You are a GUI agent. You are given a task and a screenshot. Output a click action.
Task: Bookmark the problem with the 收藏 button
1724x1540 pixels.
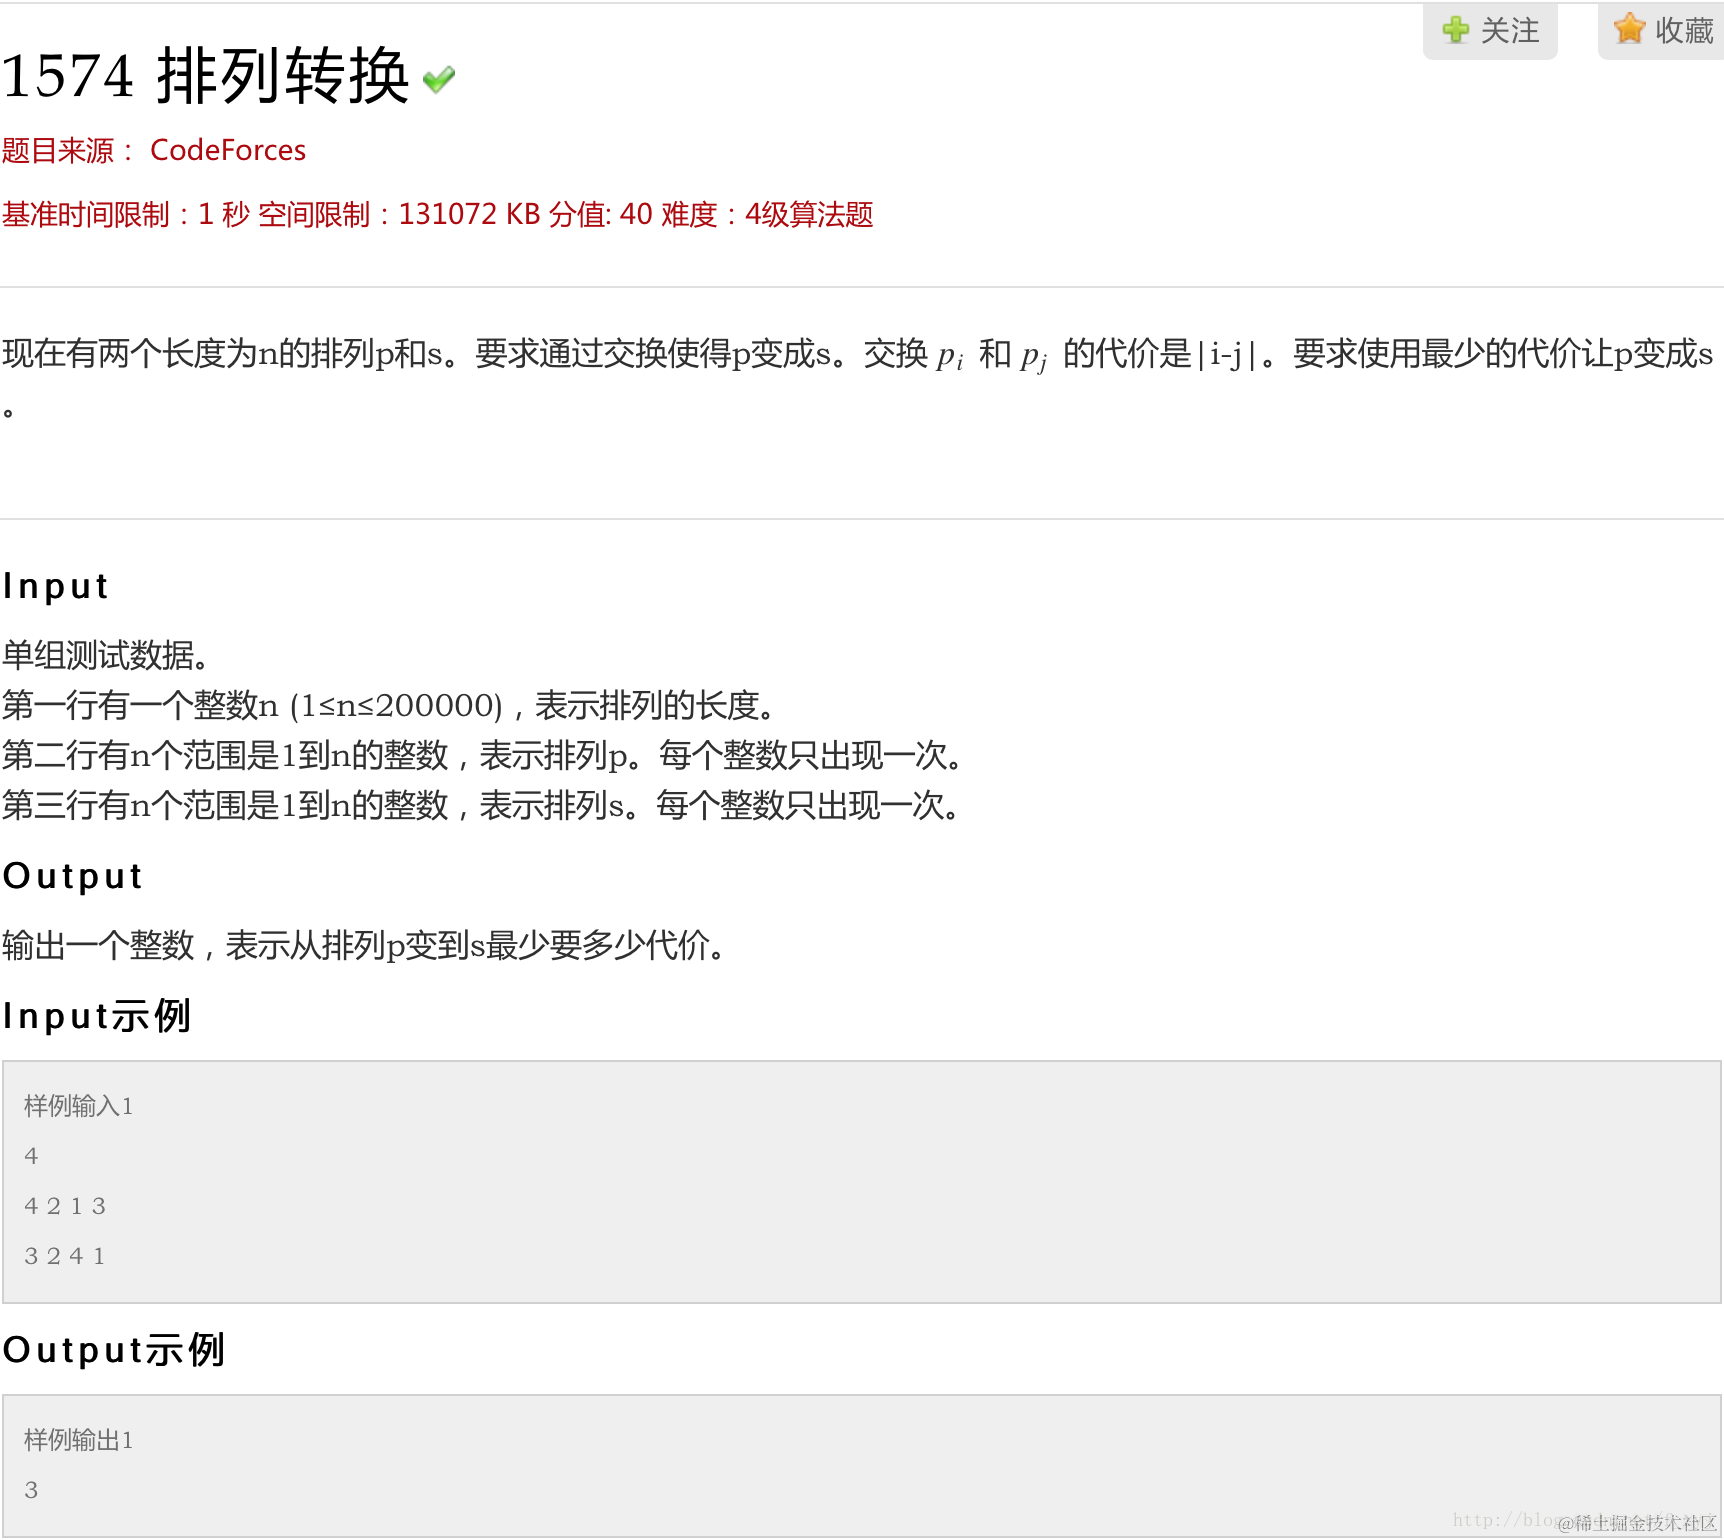tap(1661, 31)
